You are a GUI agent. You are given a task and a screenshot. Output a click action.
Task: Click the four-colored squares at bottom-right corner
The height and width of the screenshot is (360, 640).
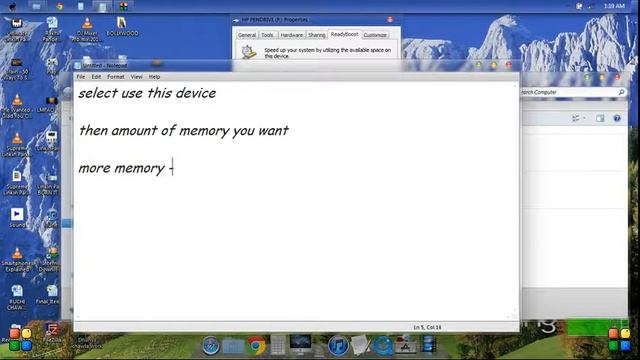[x=619, y=339]
